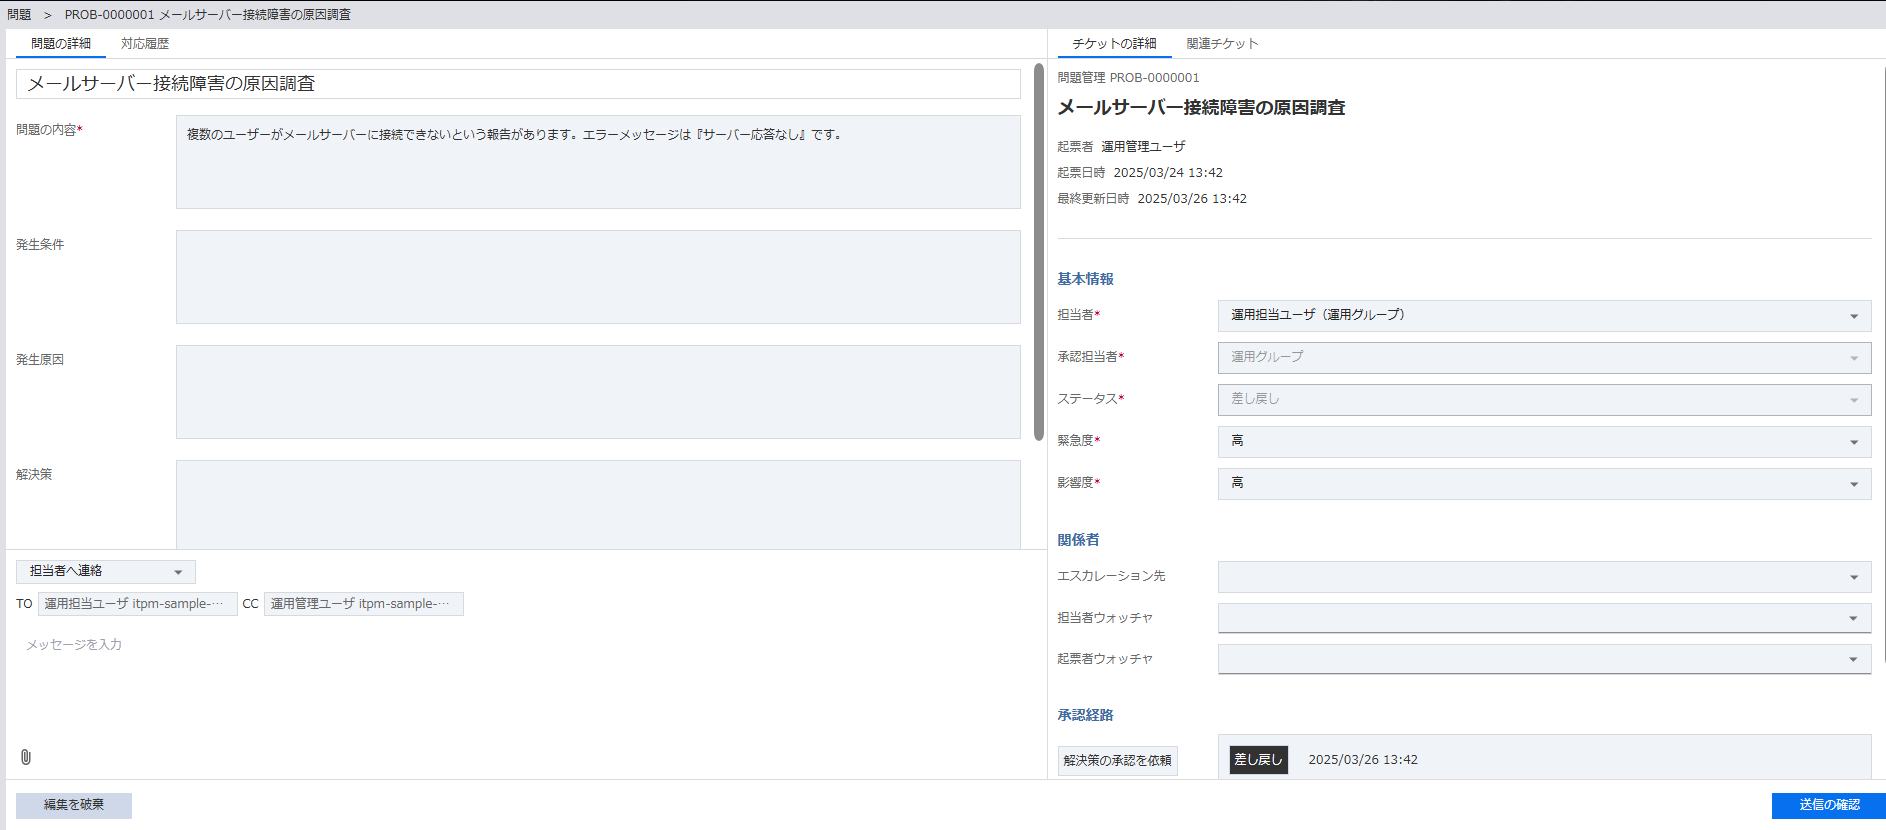Open the 担当者ウォッチャ dropdown
This screenshot has height=830, width=1886.
point(1543,618)
